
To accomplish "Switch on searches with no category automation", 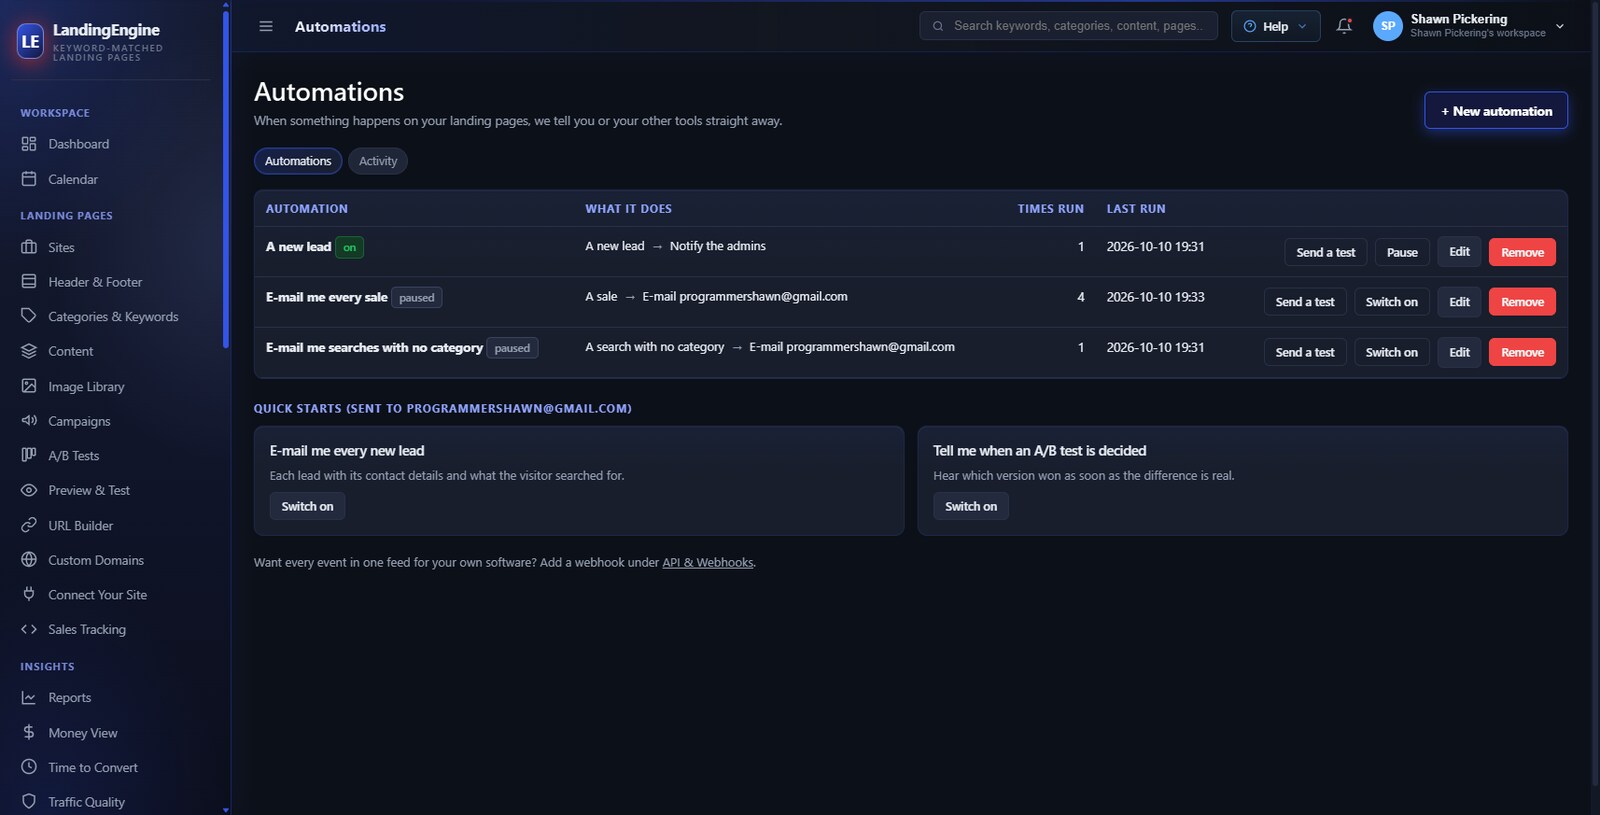I will click(1391, 352).
